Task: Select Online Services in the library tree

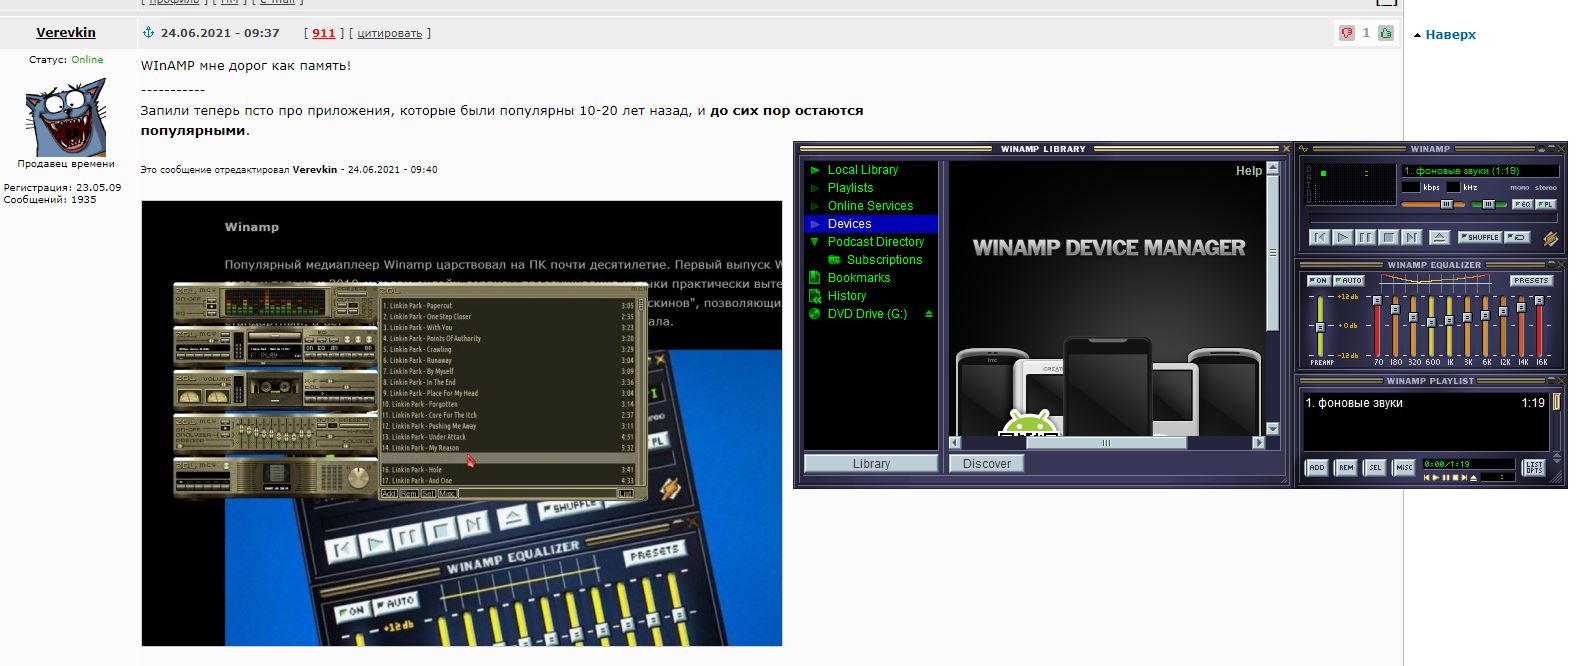Action: click(870, 206)
